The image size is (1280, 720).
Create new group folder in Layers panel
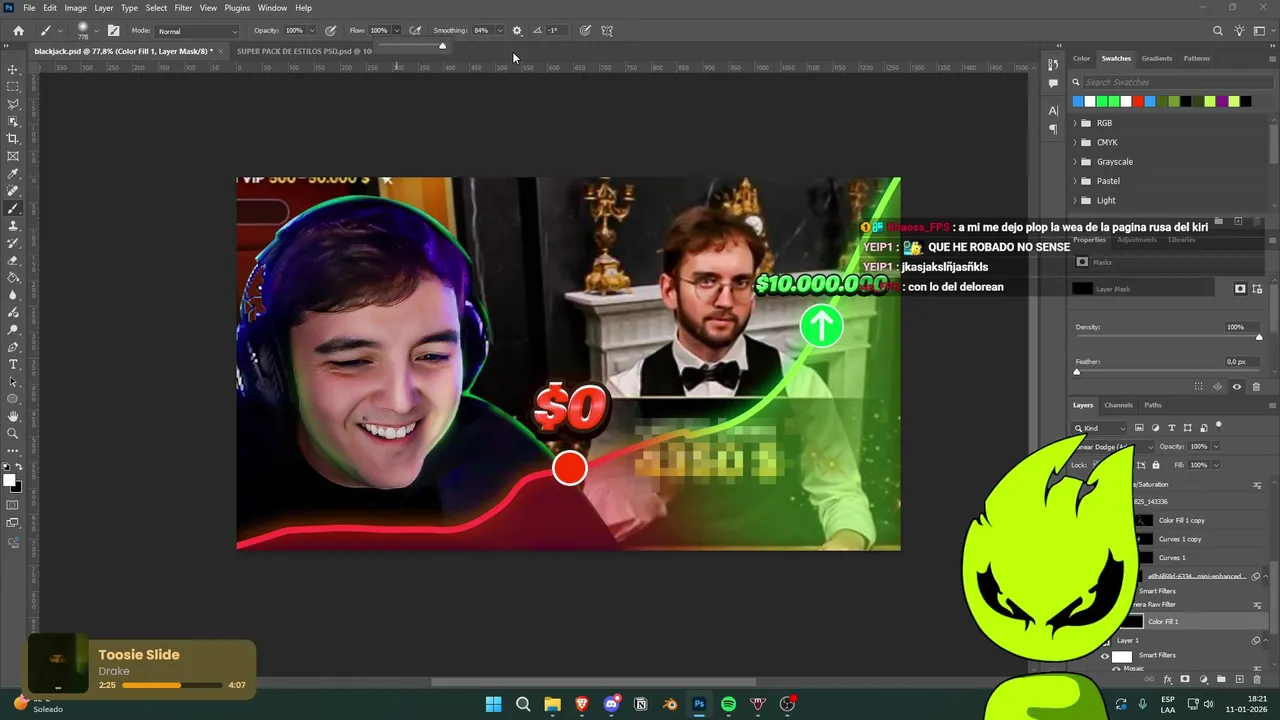[1220, 679]
